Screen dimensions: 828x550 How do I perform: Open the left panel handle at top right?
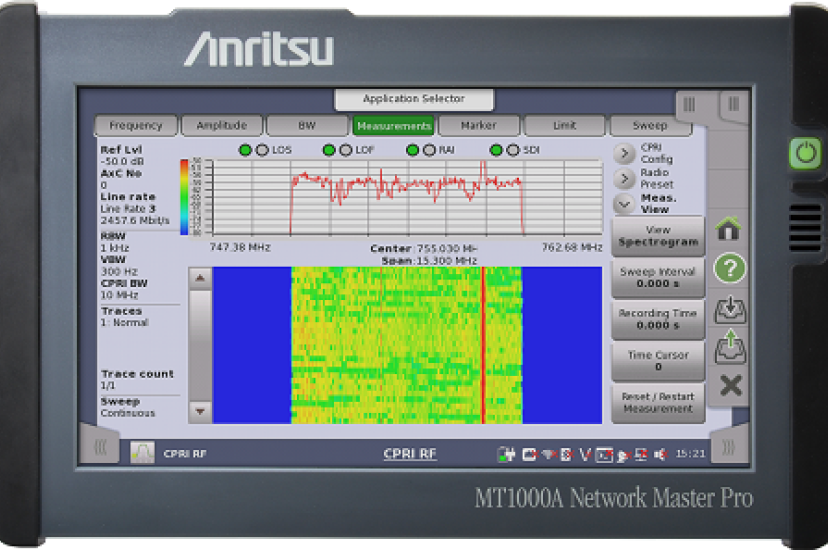(690, 104)
